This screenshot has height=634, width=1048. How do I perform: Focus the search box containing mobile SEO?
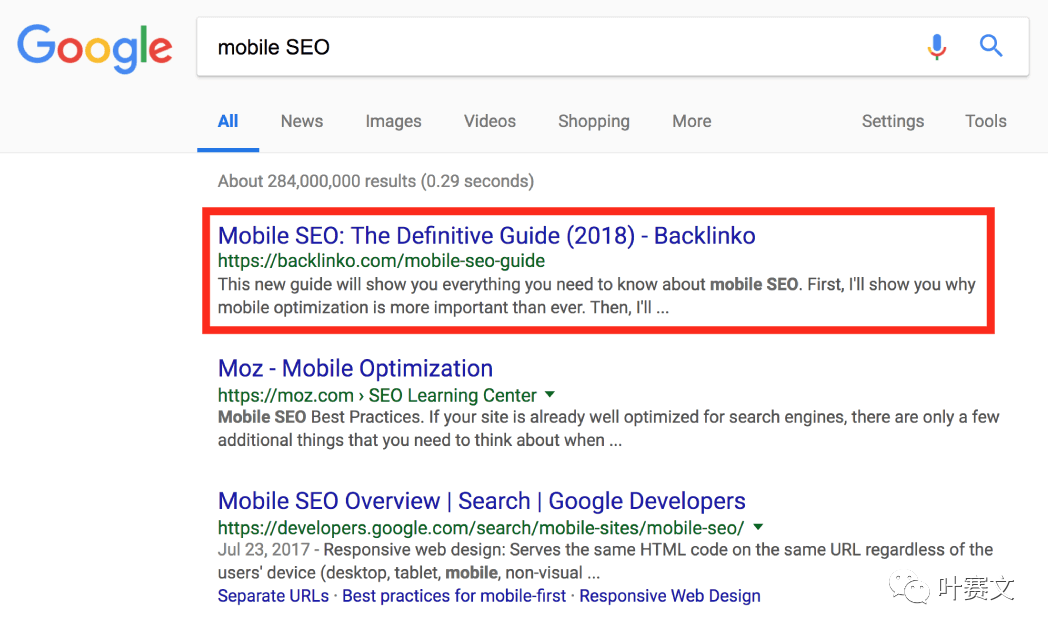(612, 47)
